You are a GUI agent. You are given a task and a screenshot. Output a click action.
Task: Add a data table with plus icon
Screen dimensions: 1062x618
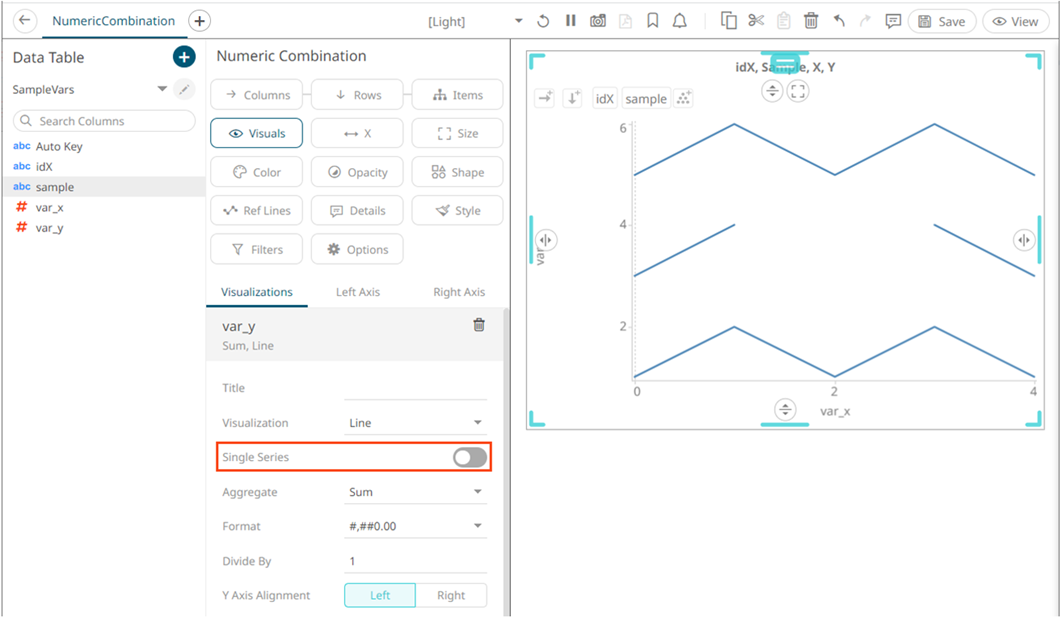coord(184,57)
